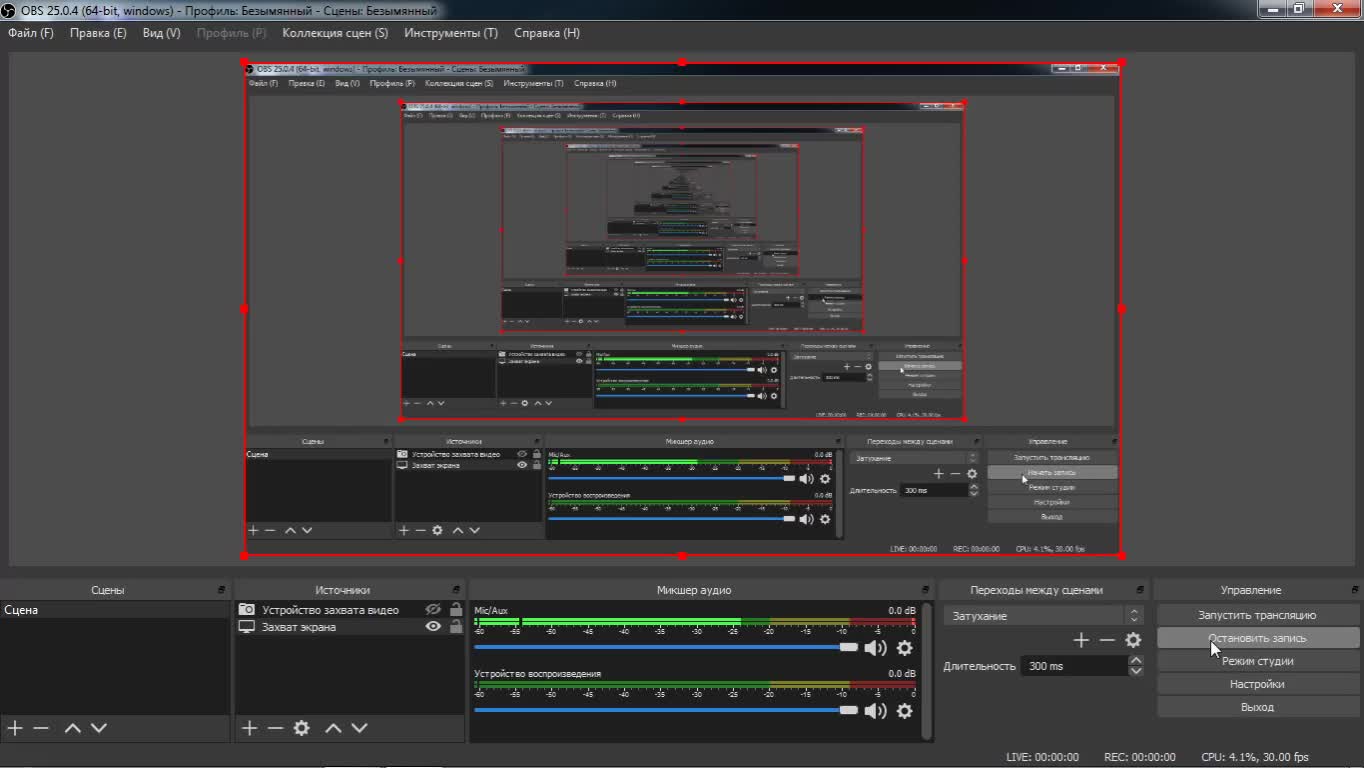1364x768 pixels.
Task: Open the Вид (V) menu
Action: coord(161,33)
